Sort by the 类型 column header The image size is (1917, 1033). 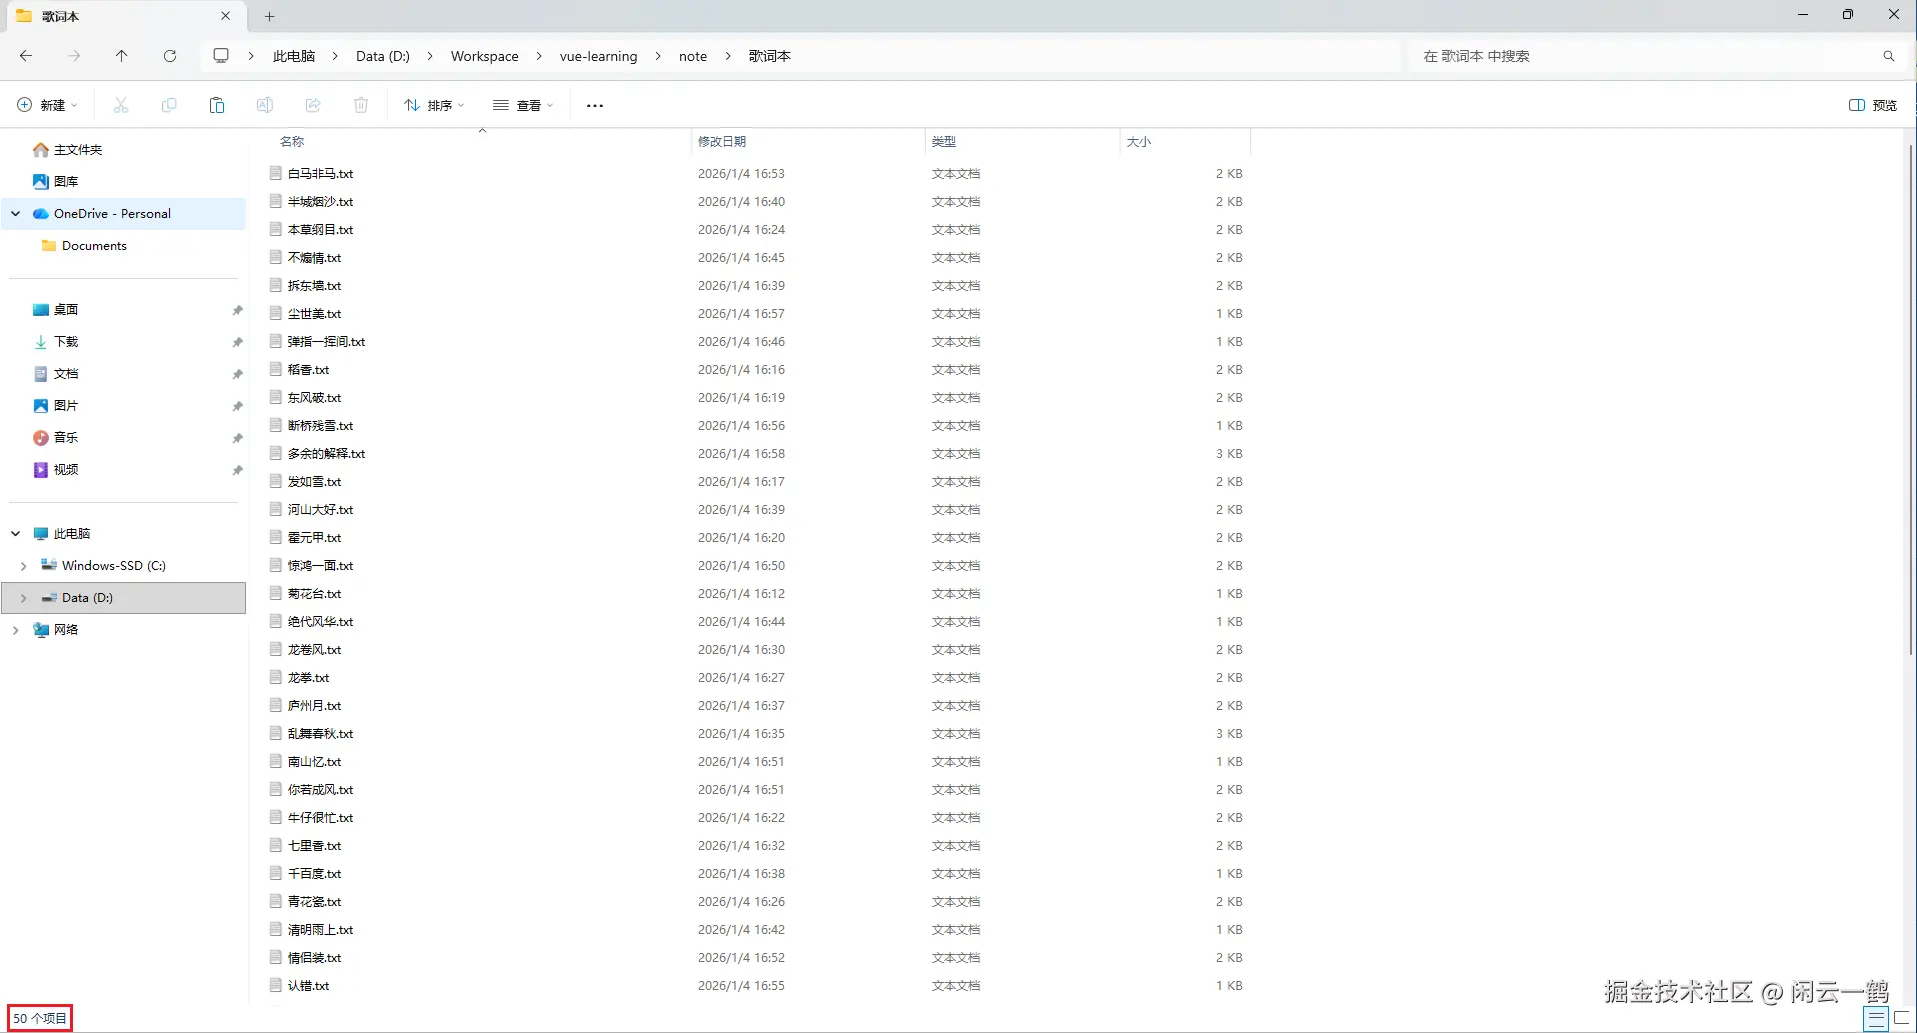pyautogui.click(x=944, y=142)
